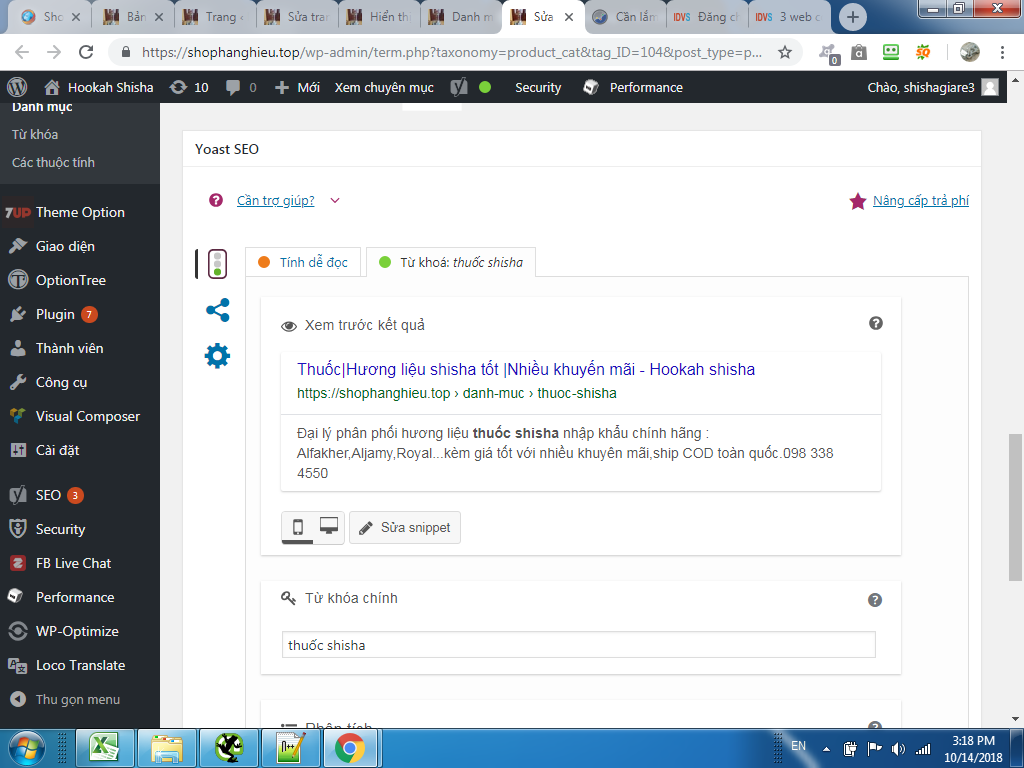Open Công cụ tools menu
The image size is (1024, 768).
pos(80,382)
